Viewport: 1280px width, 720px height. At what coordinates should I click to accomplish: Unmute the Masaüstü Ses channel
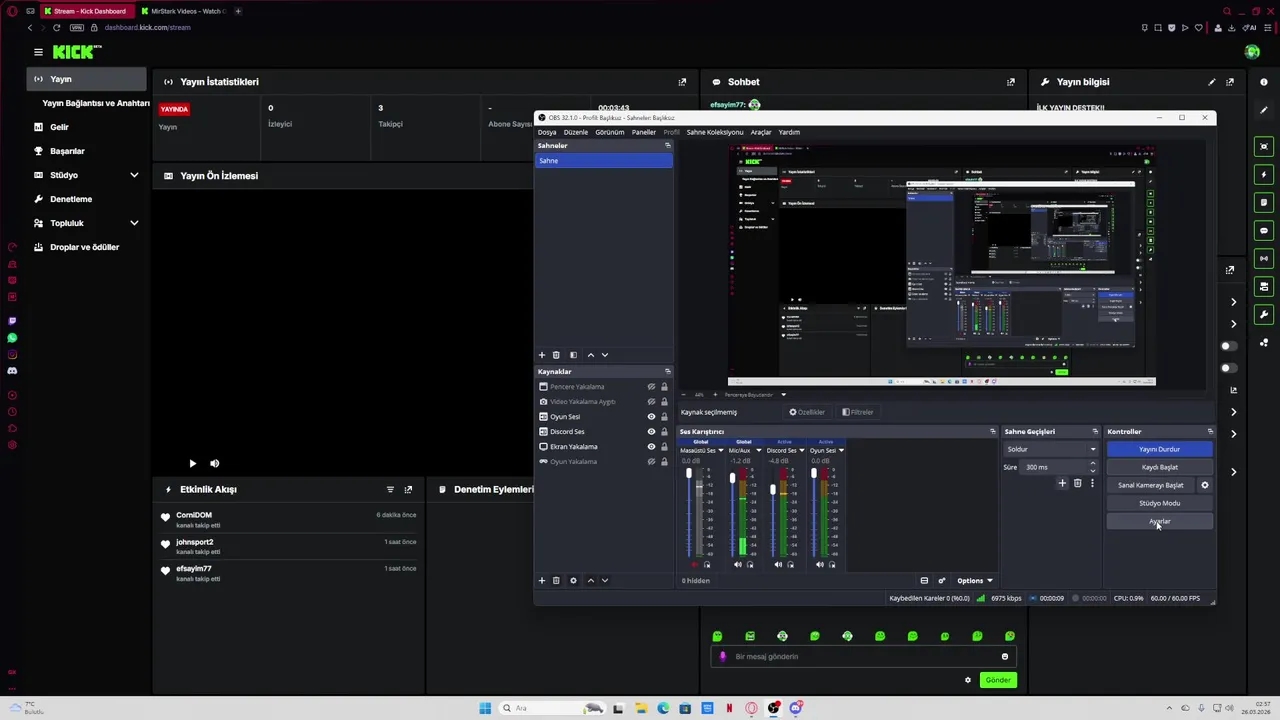tap(694, 564)
